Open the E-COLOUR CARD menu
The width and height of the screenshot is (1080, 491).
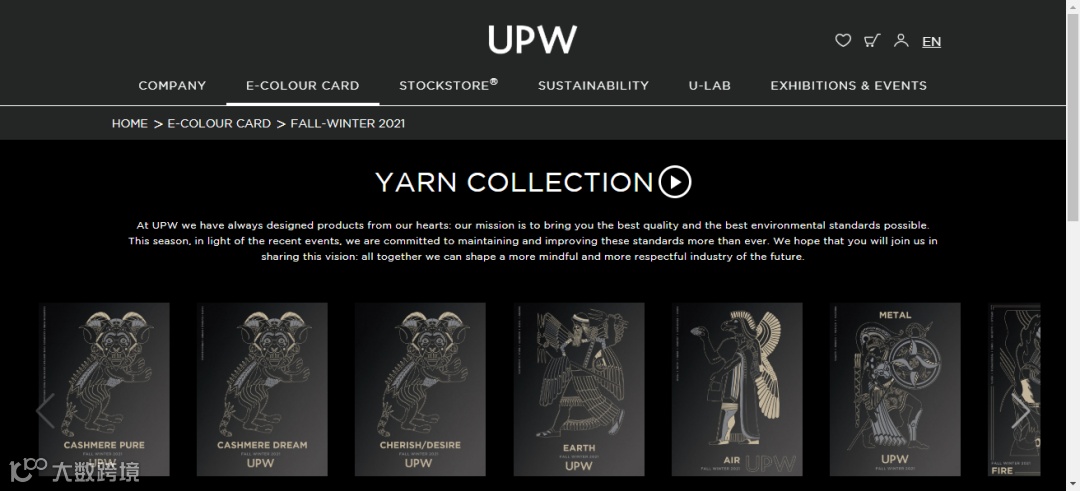click(302, 85)
